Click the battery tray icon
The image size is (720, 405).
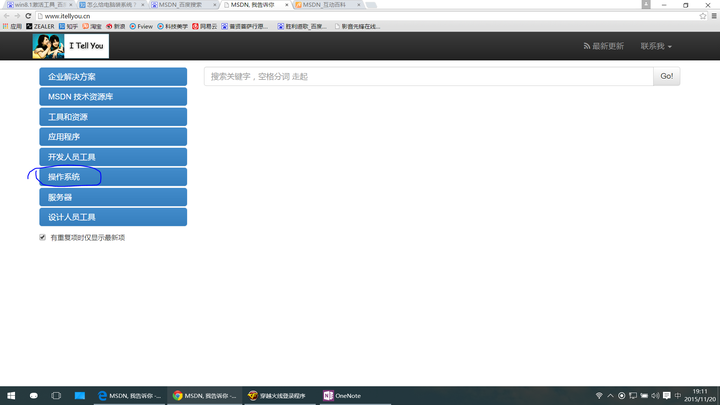(644, 395)
